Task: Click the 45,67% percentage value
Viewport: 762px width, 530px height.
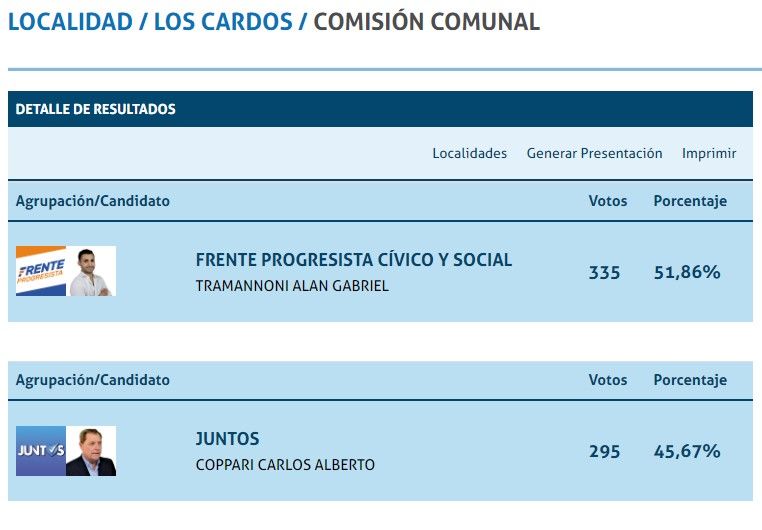Action: point(687,452)
